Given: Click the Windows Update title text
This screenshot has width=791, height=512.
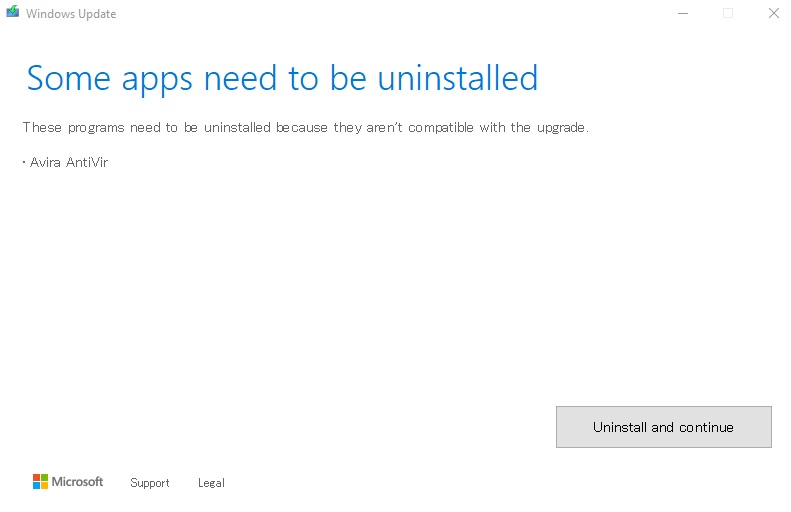Looking at the screenshot, I should (71, 14).
